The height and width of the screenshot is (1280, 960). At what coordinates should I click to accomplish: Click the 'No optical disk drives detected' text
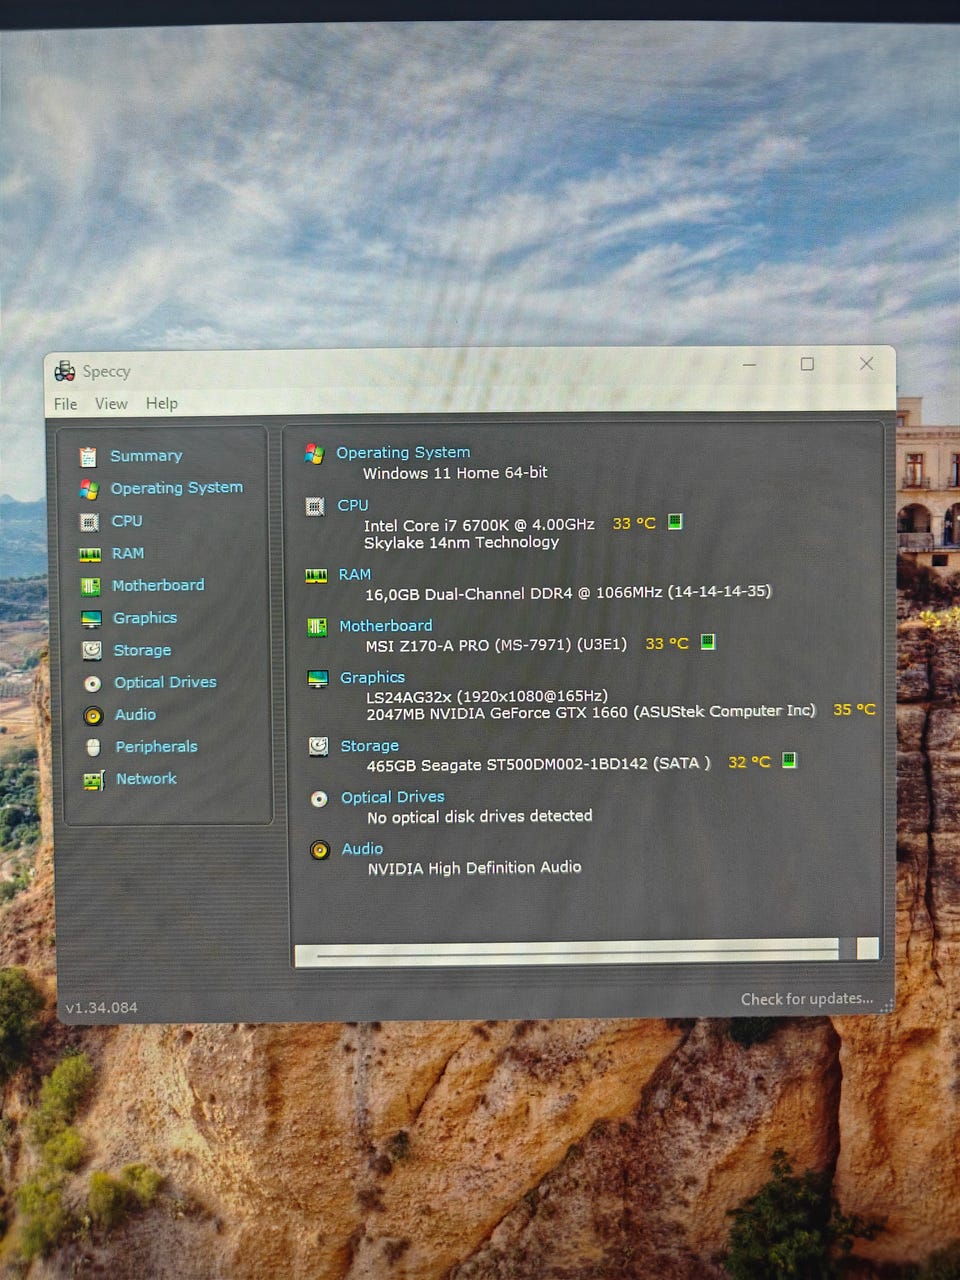(480, 817)
